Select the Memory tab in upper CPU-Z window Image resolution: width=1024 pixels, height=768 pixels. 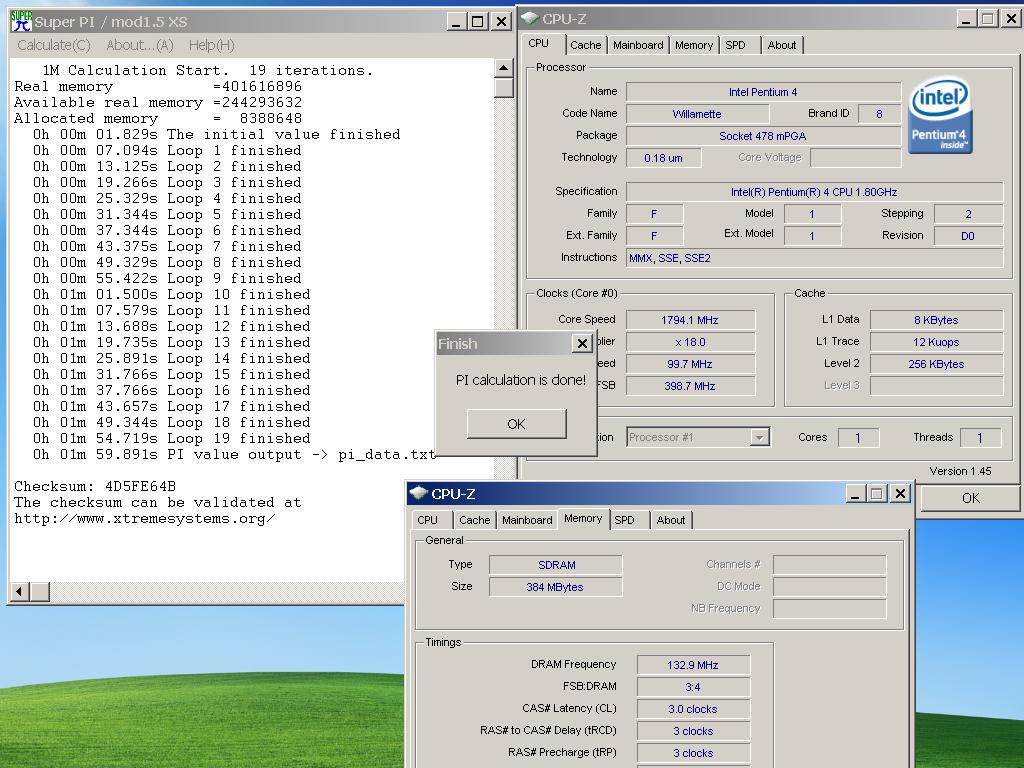point(694,45)
